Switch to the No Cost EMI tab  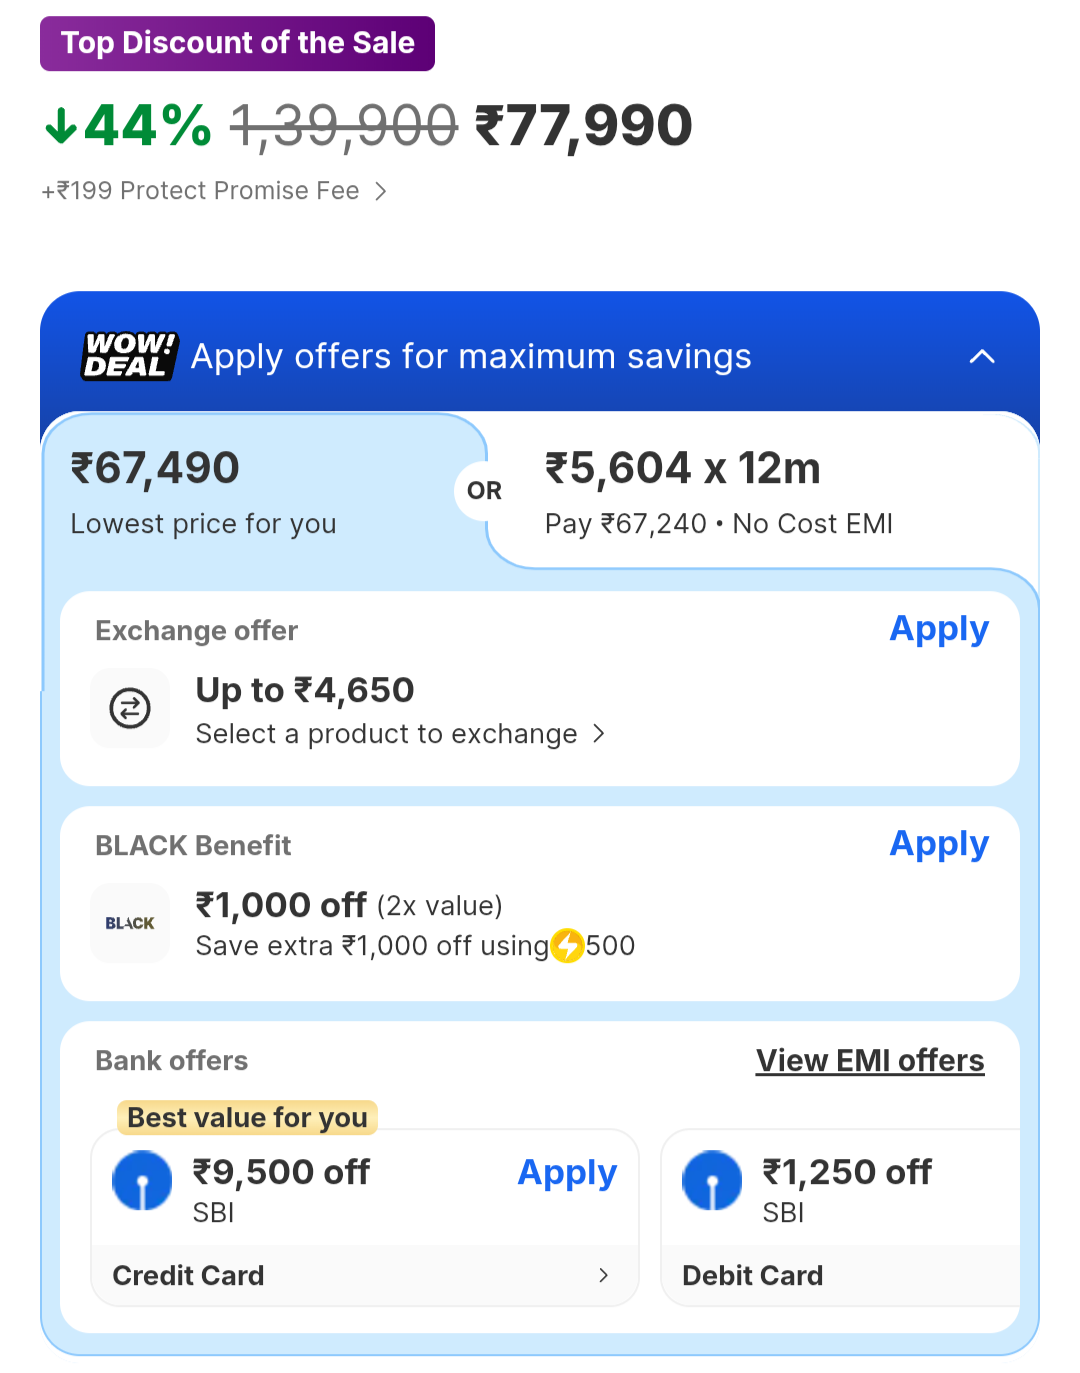[x=760, y=493]
